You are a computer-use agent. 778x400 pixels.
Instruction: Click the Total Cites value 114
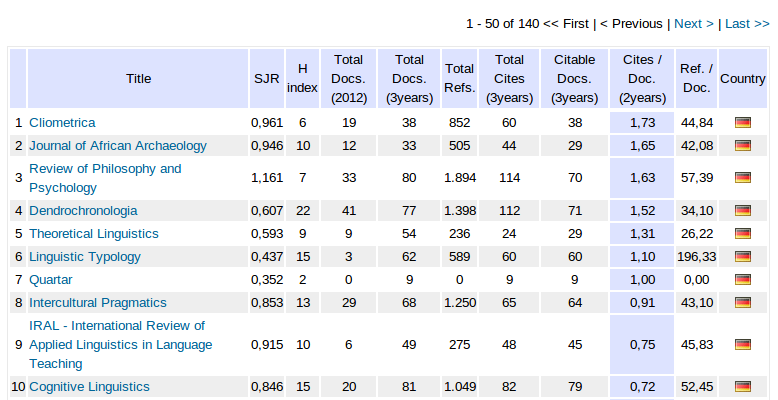510,178
